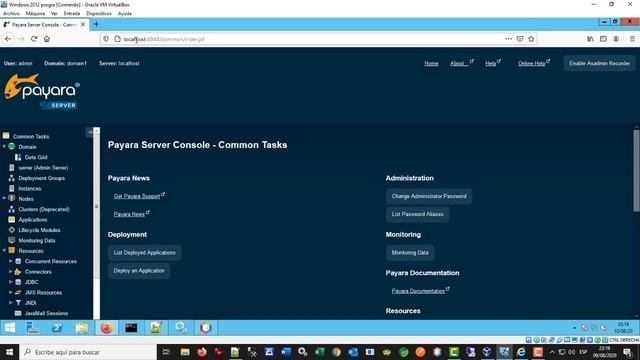Open VirtualBox Ver menu
The width and height of the screenshot is (640, 360).
click(x=54, y=13)
